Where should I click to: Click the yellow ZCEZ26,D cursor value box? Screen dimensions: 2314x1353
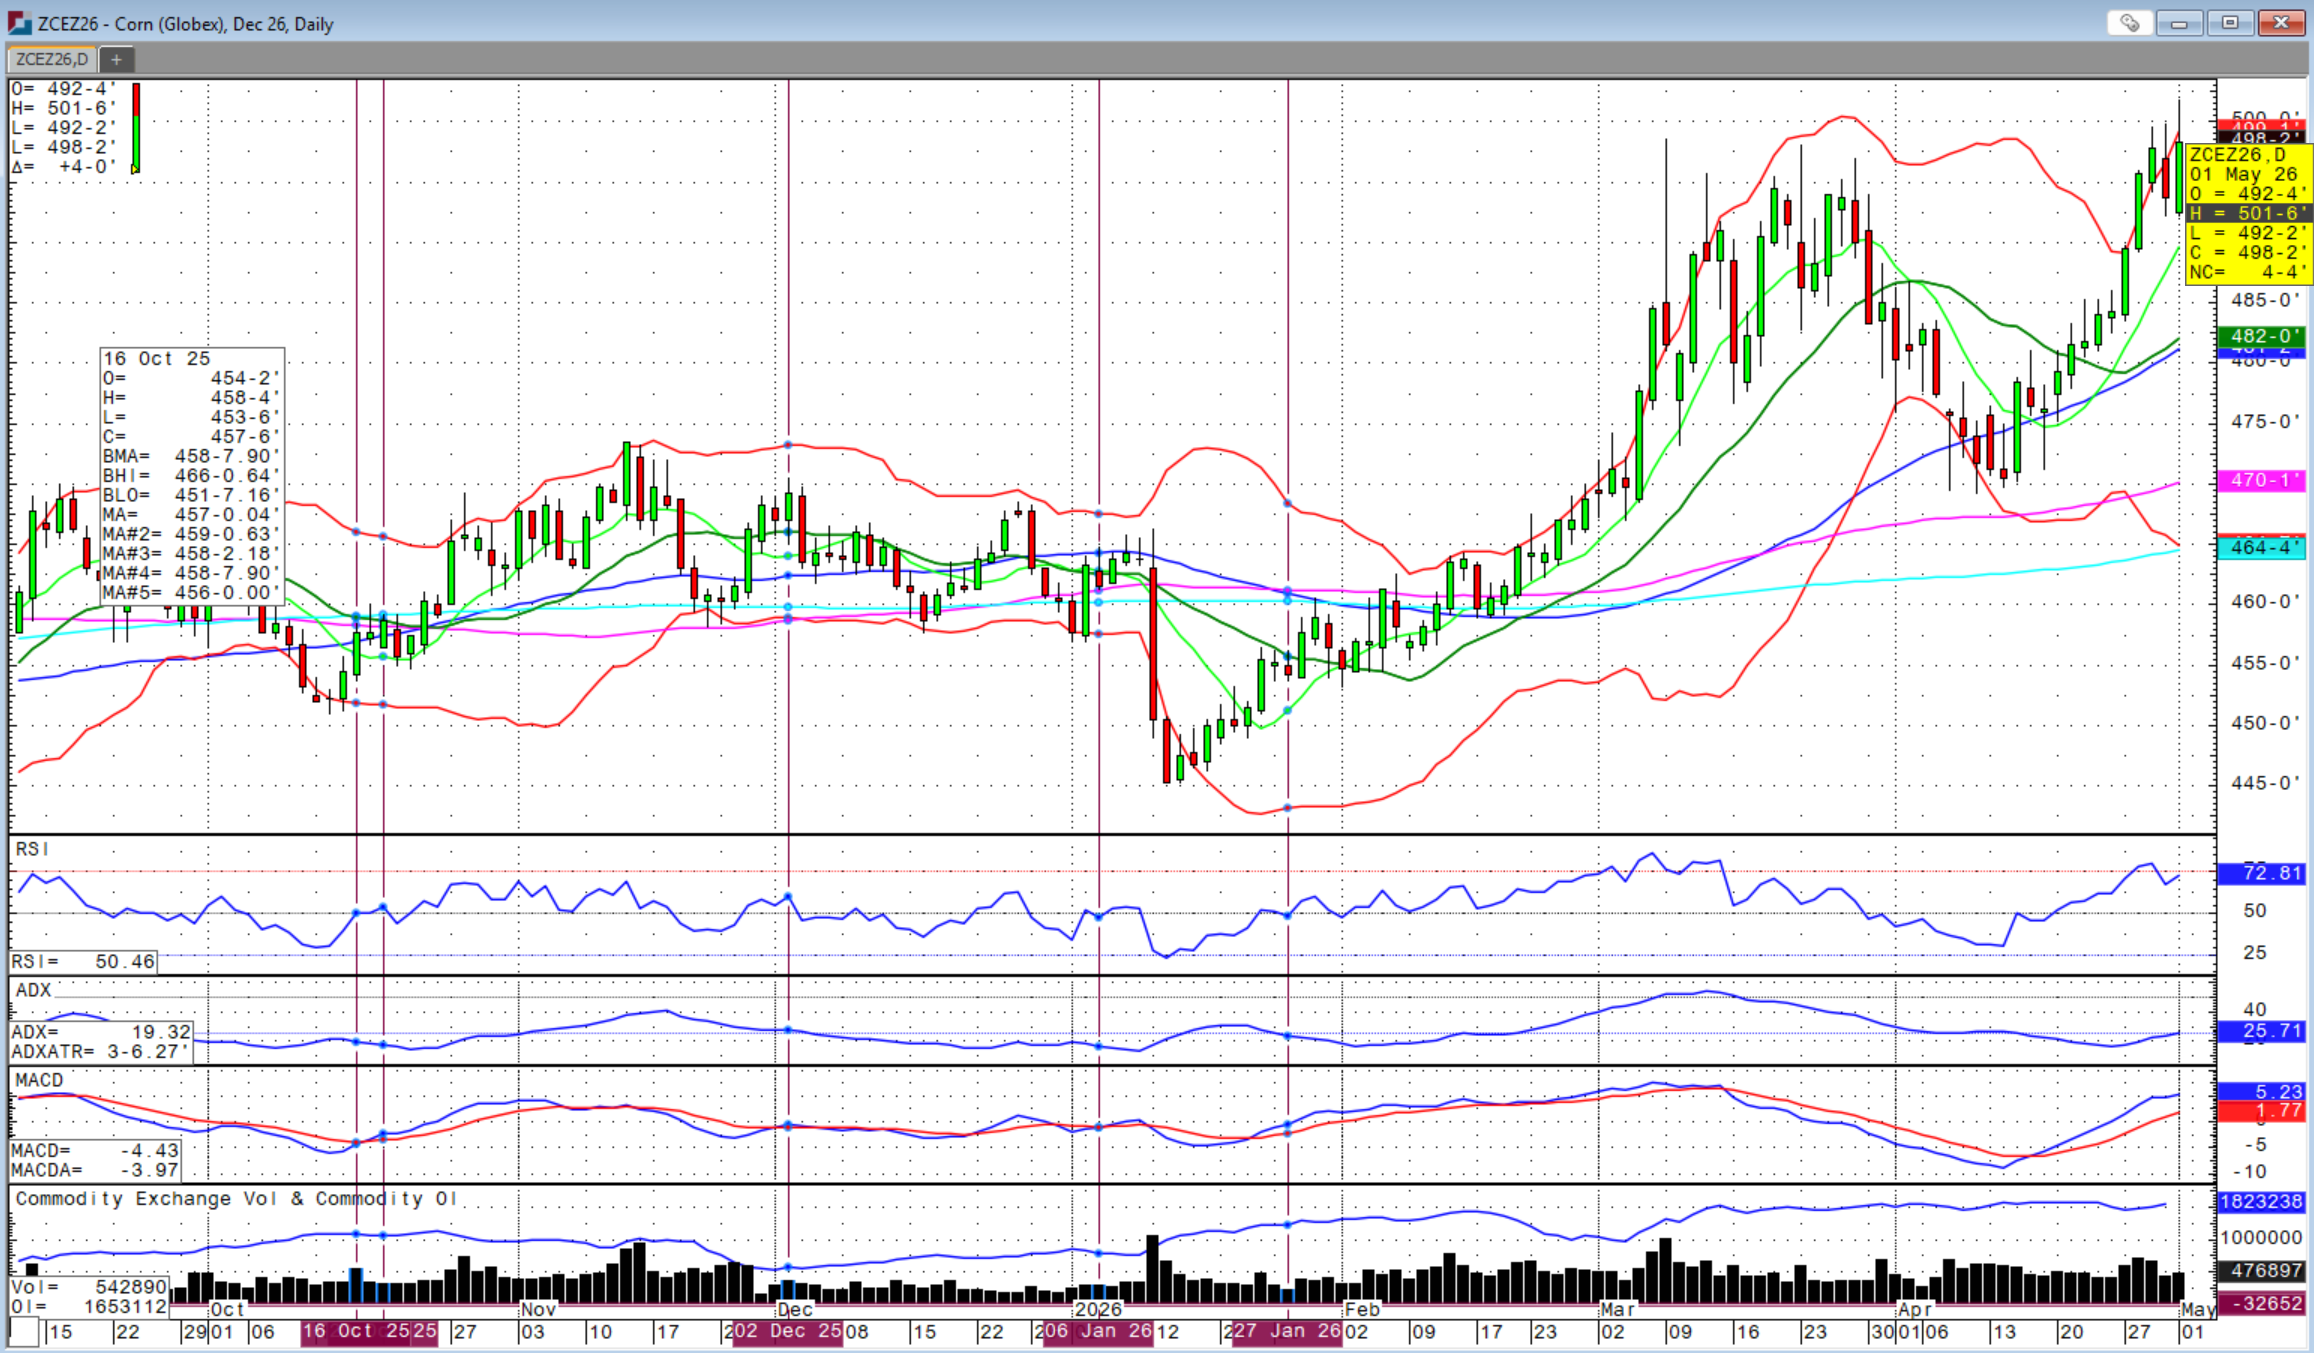coord(2249,214)
